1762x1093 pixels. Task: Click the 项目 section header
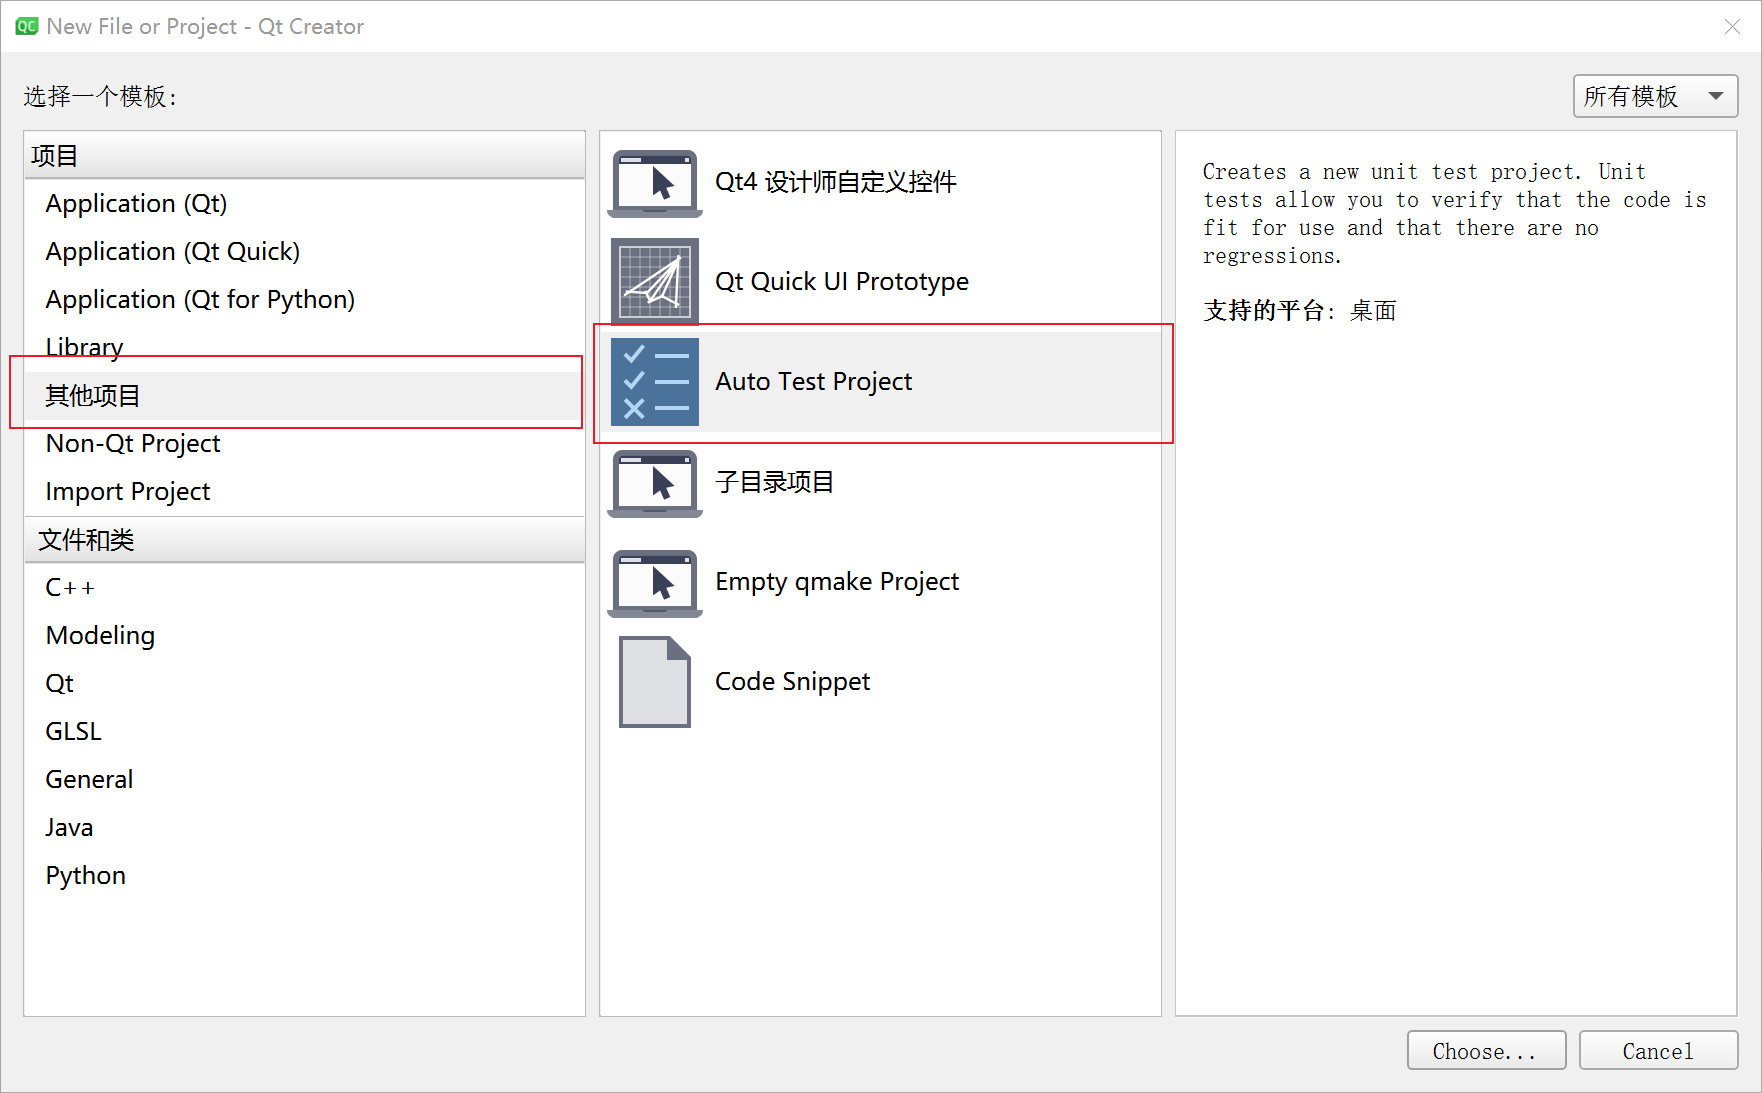point(304,156)
